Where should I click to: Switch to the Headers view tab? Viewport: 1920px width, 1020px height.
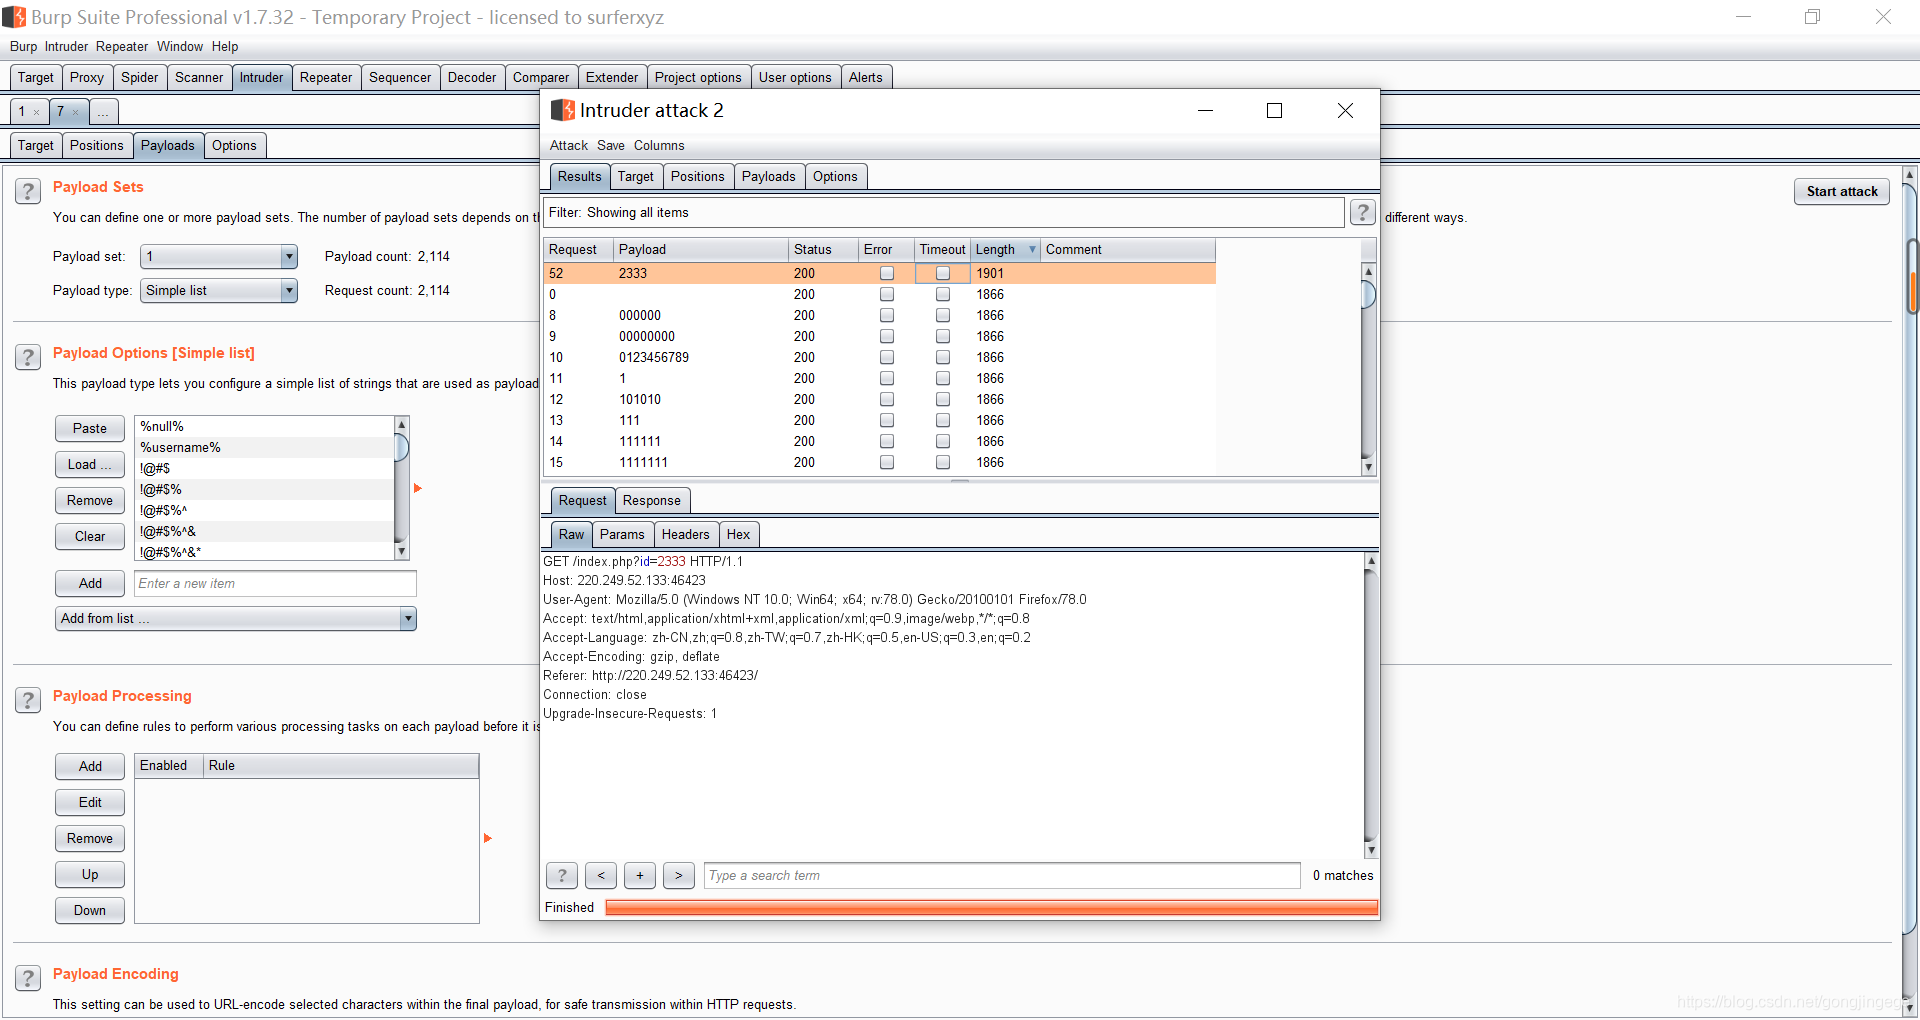[685, 534]
